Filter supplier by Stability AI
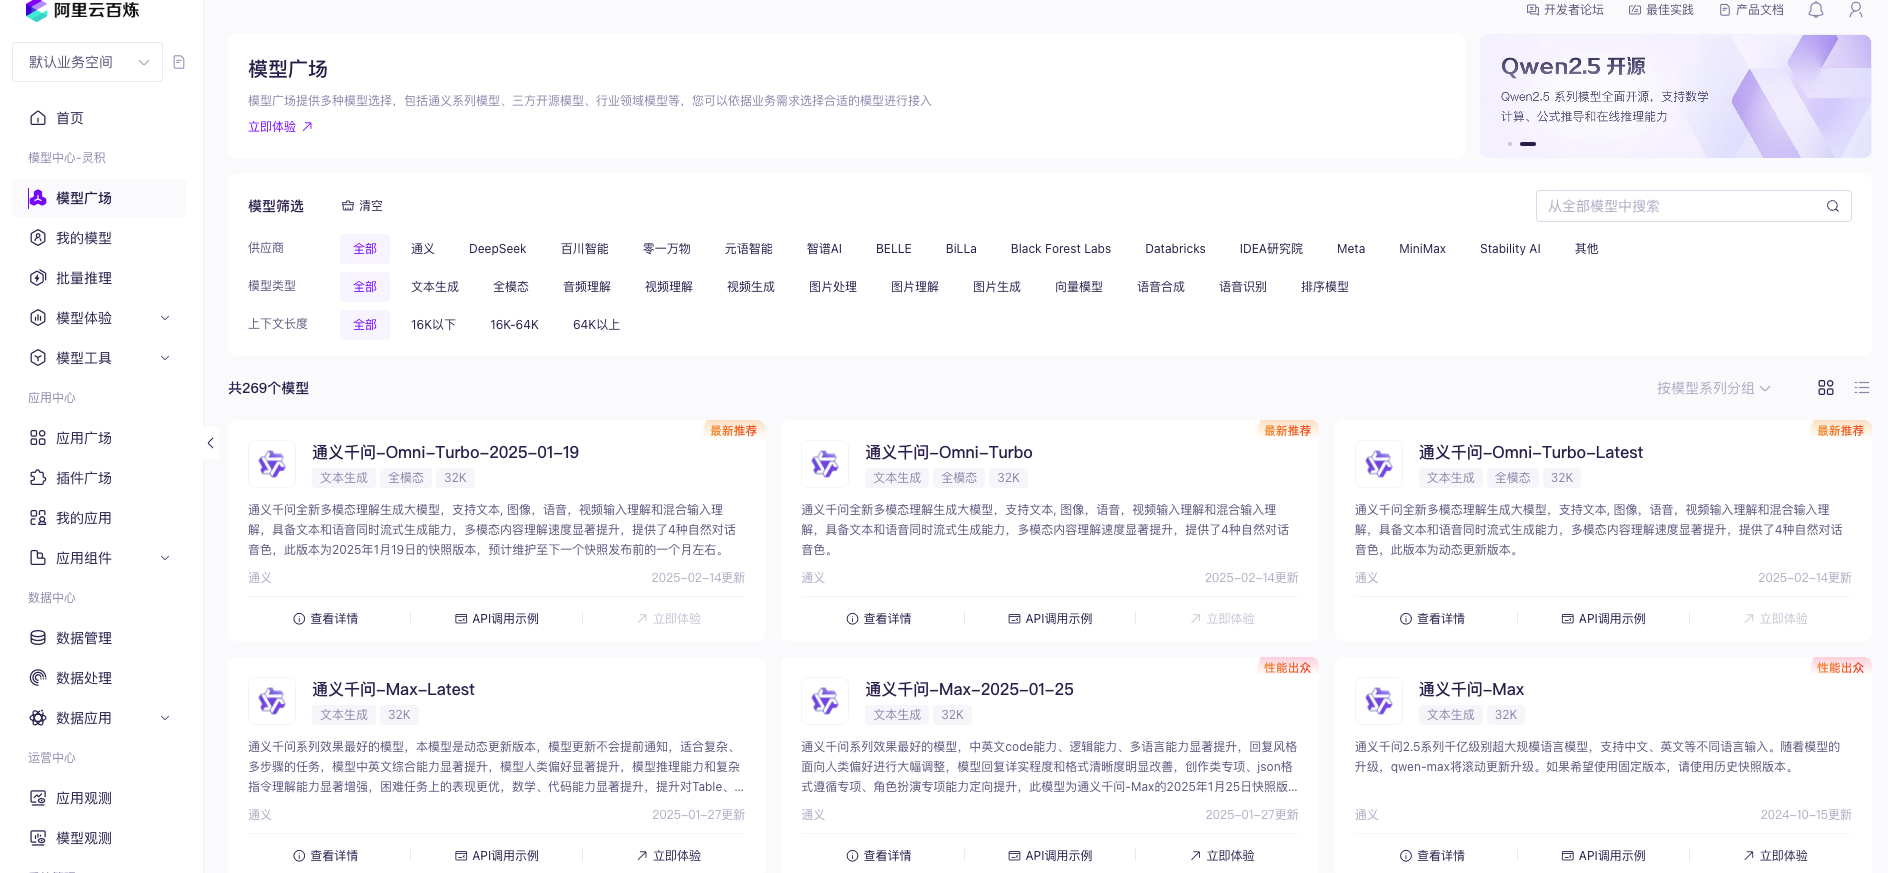 click(x=1510, y=249)
